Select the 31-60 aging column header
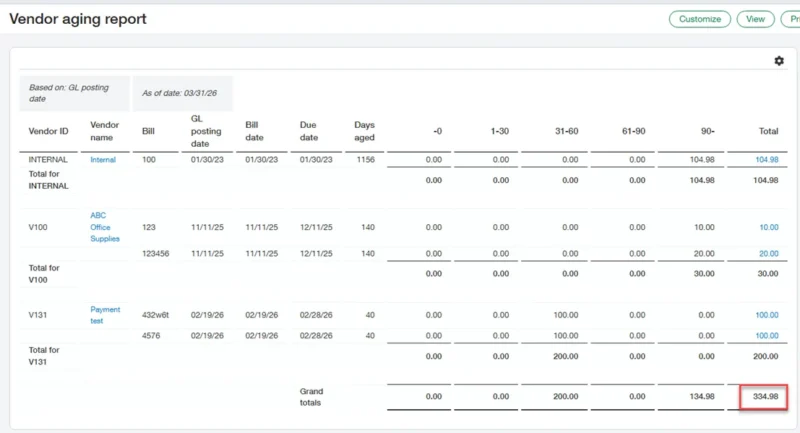800x433 pixels. point(566,131)
